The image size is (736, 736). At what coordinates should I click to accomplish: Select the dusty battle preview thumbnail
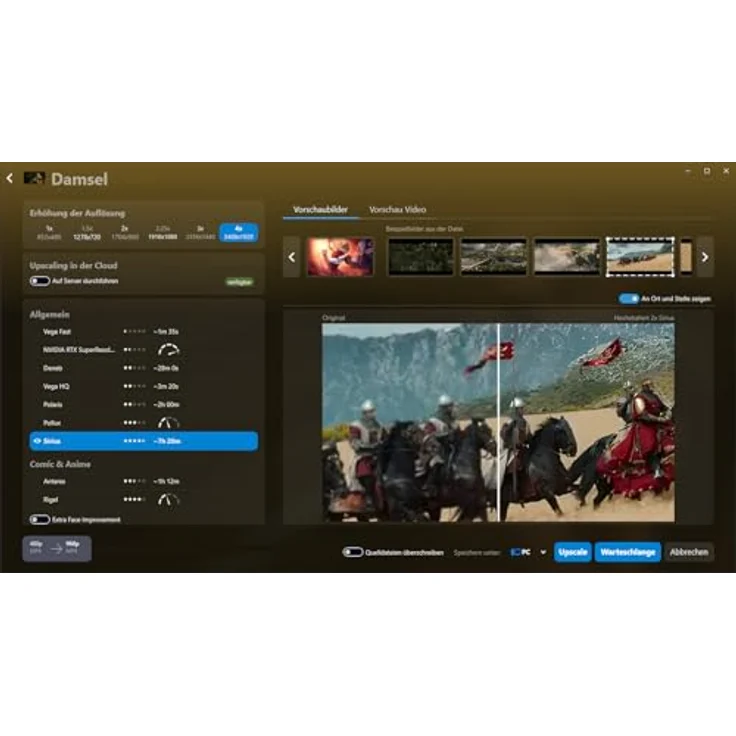point(567,257)
